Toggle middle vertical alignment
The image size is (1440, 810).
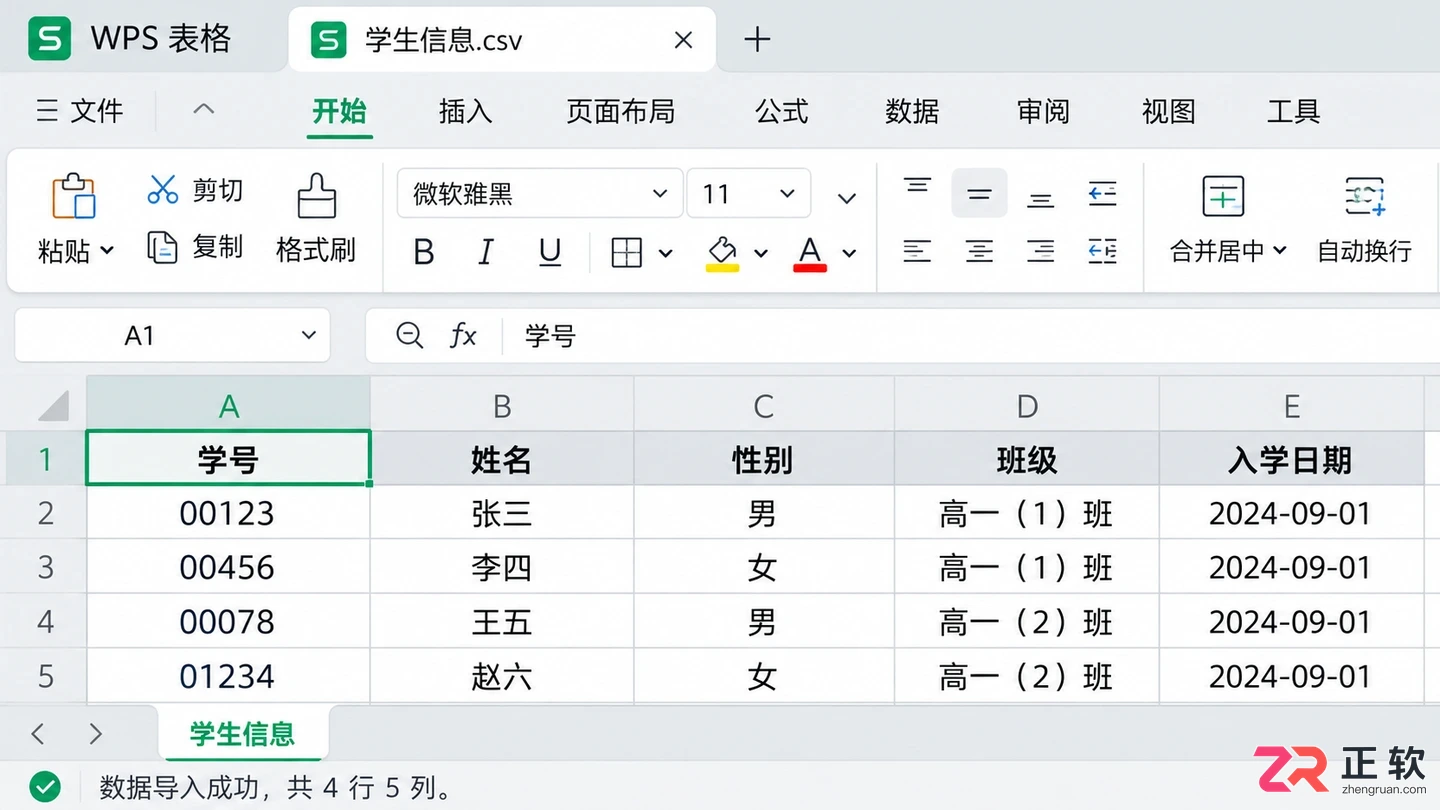979,194
